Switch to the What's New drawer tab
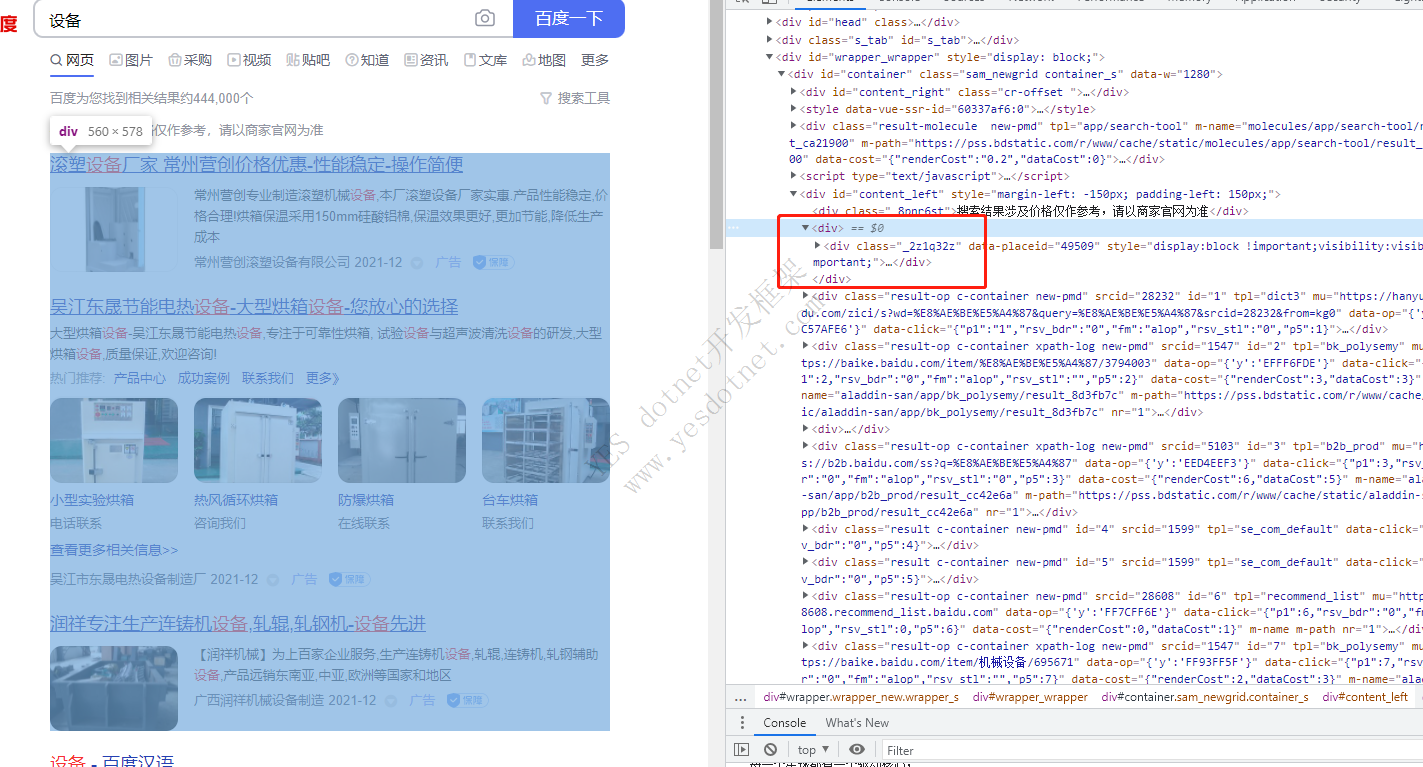Image resolution: width=1423 pixels, height=767 pixels. pos(857,723)
